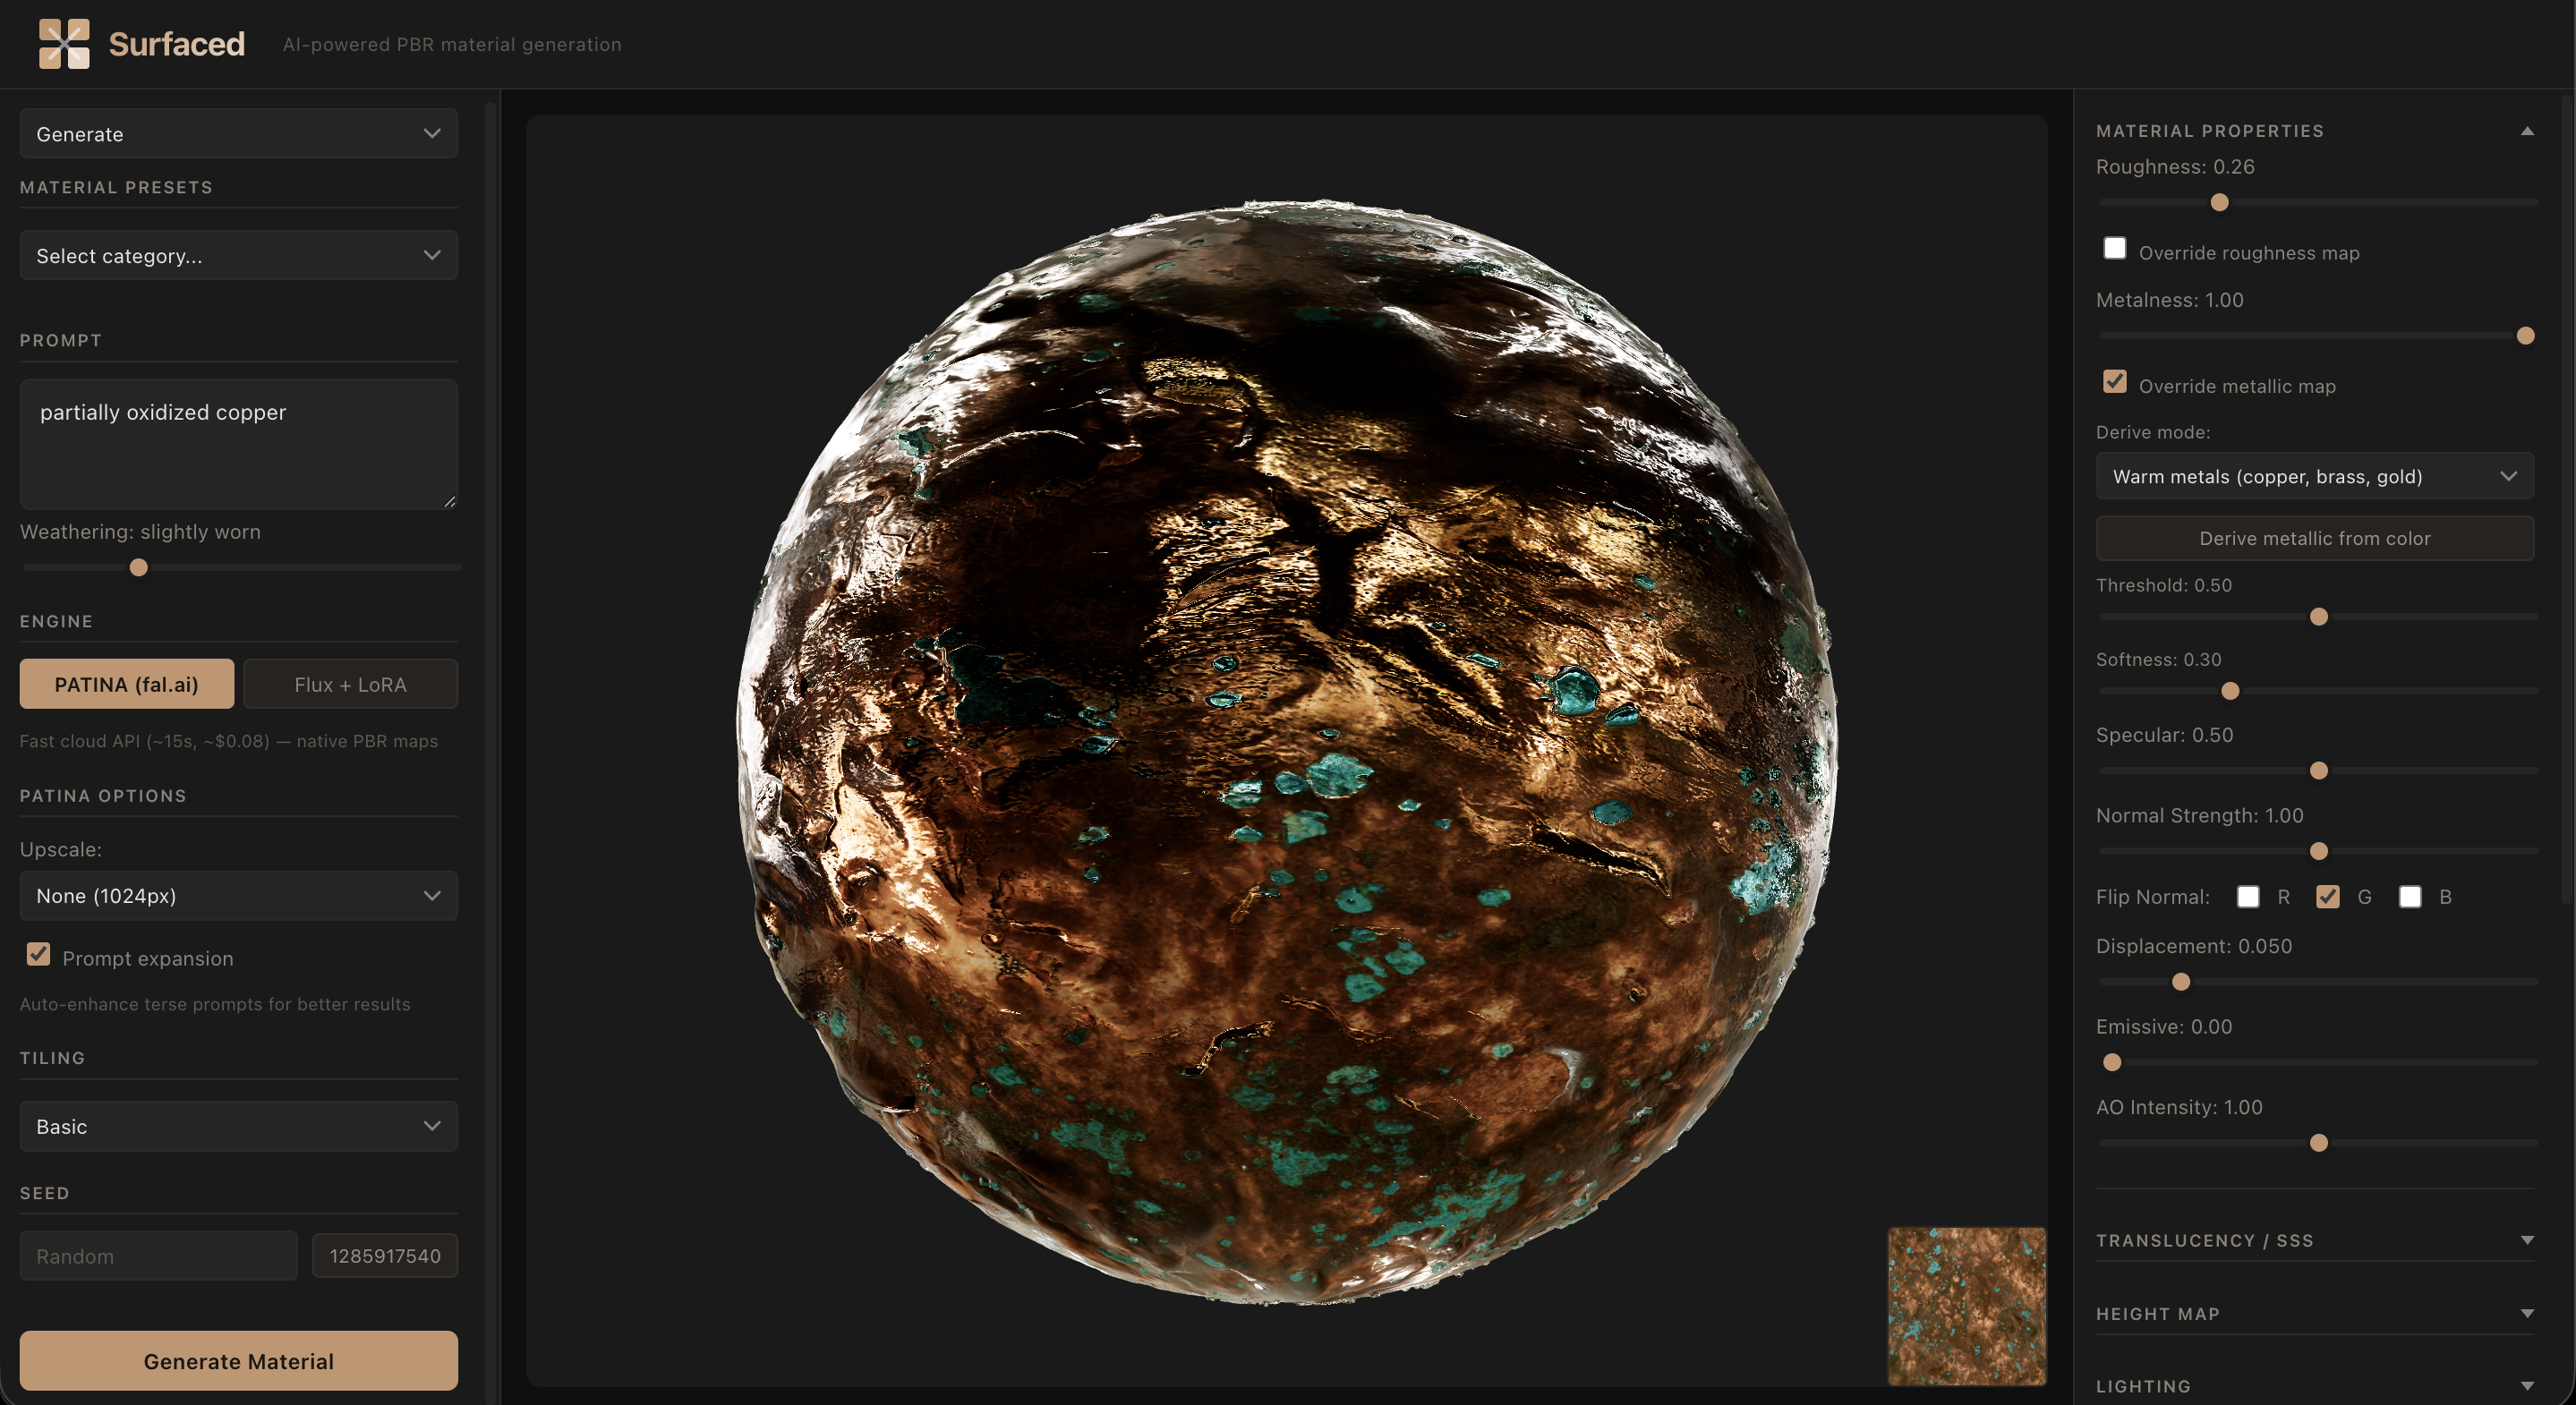Image resolution: width=2576 pixels, height=1405 pixels.
Task: Click Generate Material button
Action: [238, 1361]
